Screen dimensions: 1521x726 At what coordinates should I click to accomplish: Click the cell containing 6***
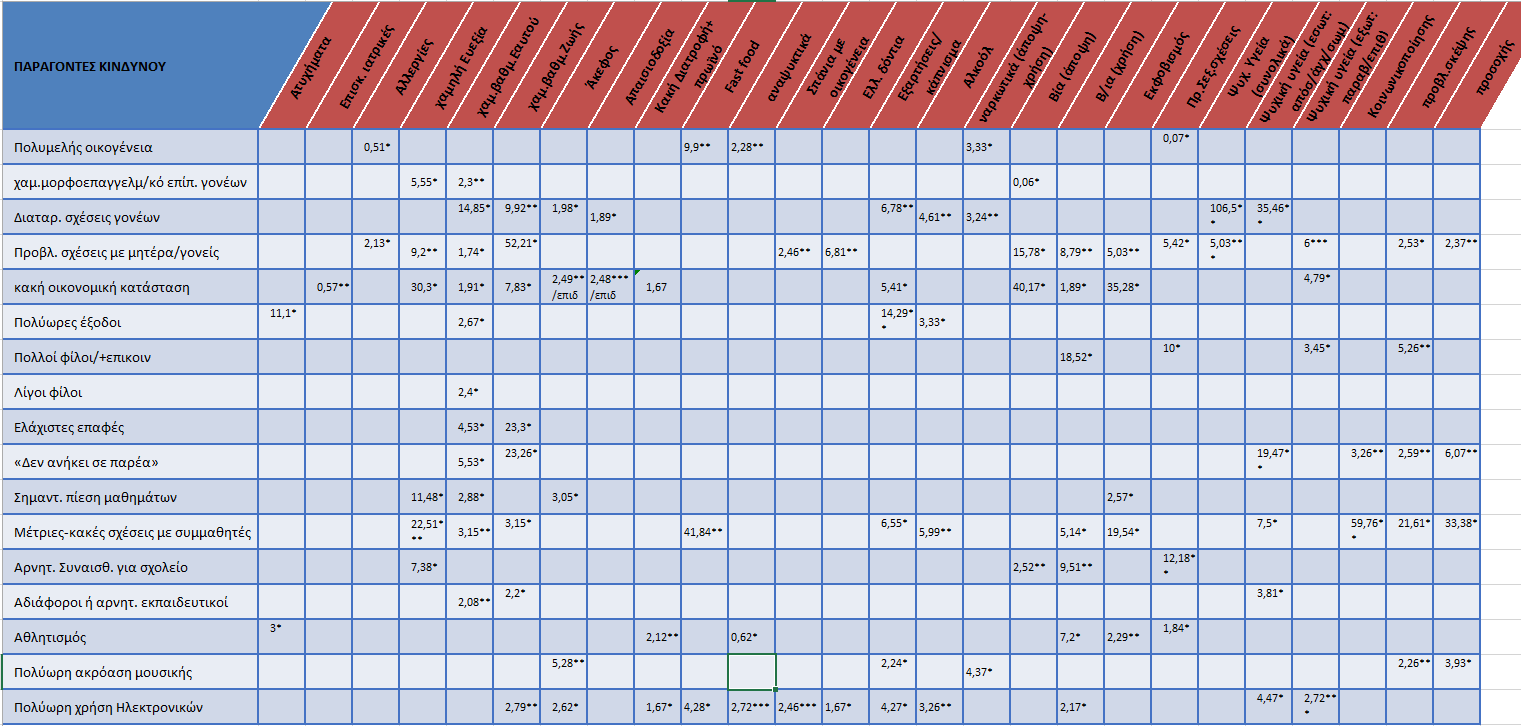pos(1315,252)
